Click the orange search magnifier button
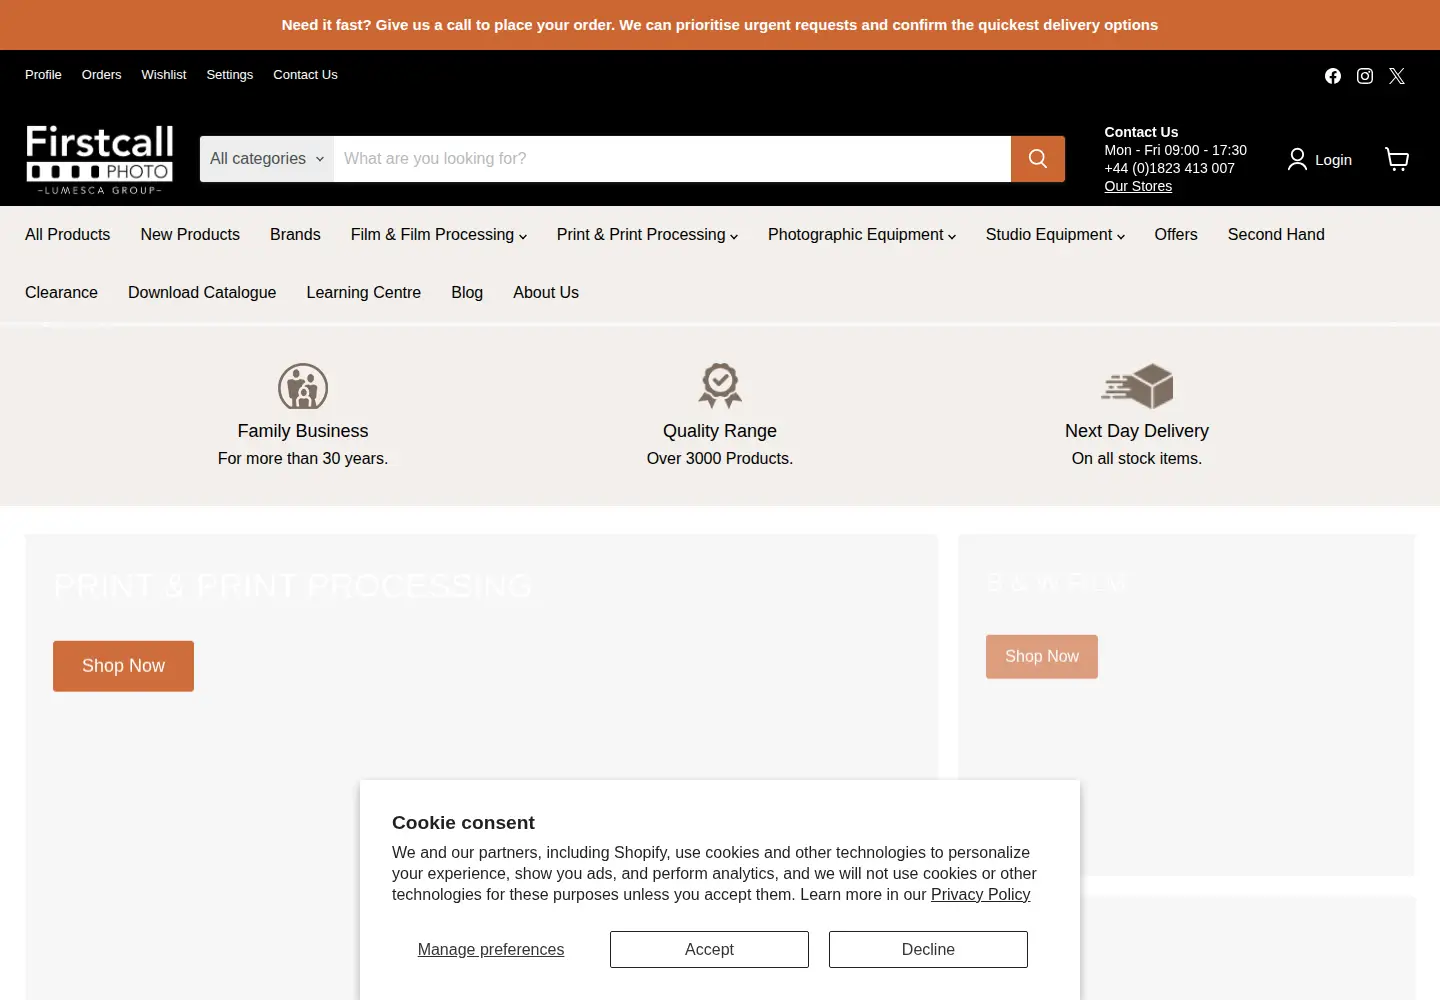 pos(1038,159)
